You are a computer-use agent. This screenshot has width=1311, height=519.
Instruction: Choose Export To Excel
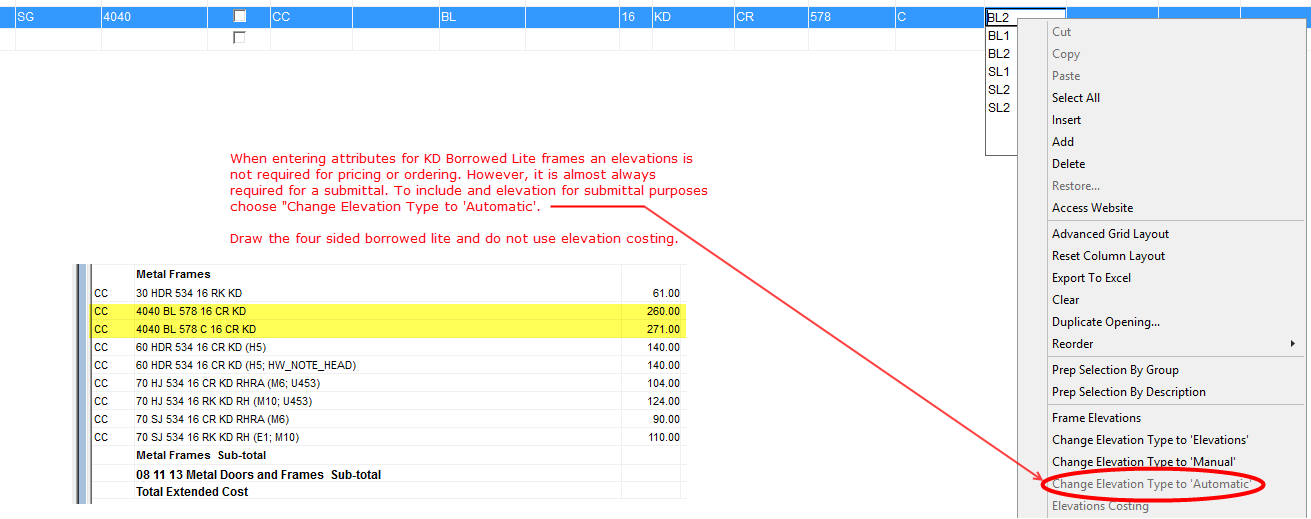[x=1091, y=278]
